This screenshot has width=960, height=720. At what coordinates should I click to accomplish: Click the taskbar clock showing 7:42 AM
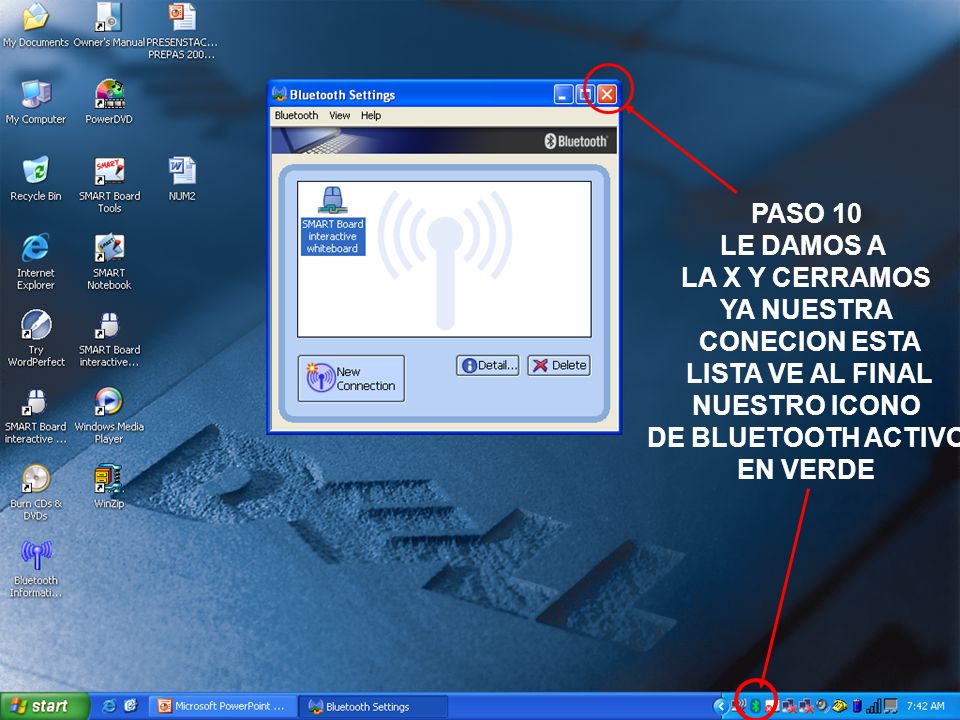pos(925,706)
